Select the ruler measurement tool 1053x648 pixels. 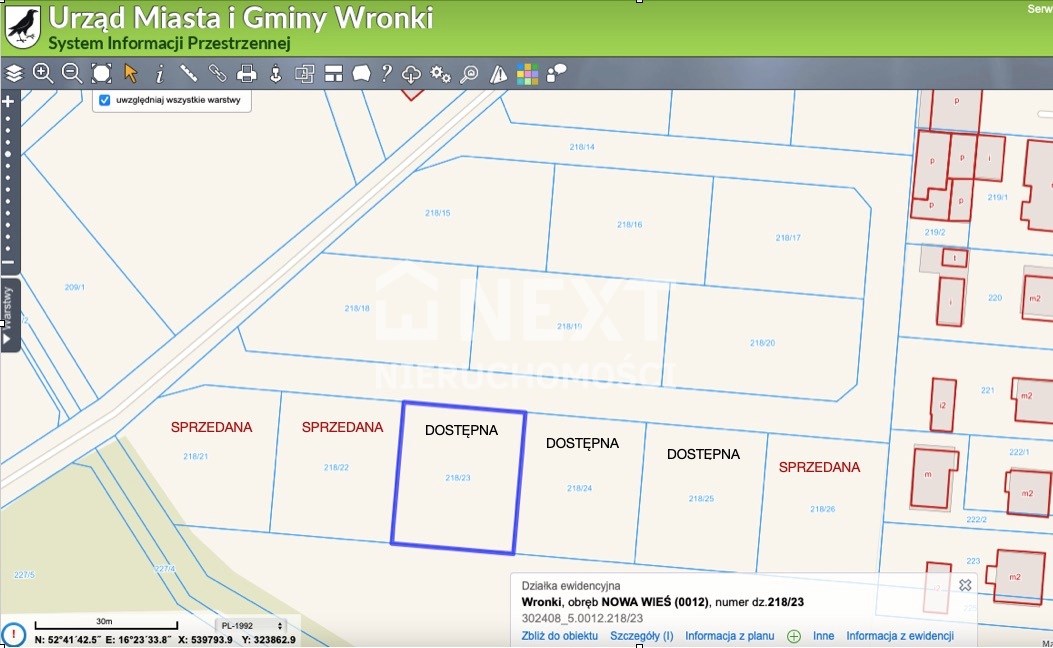(188, 73)
